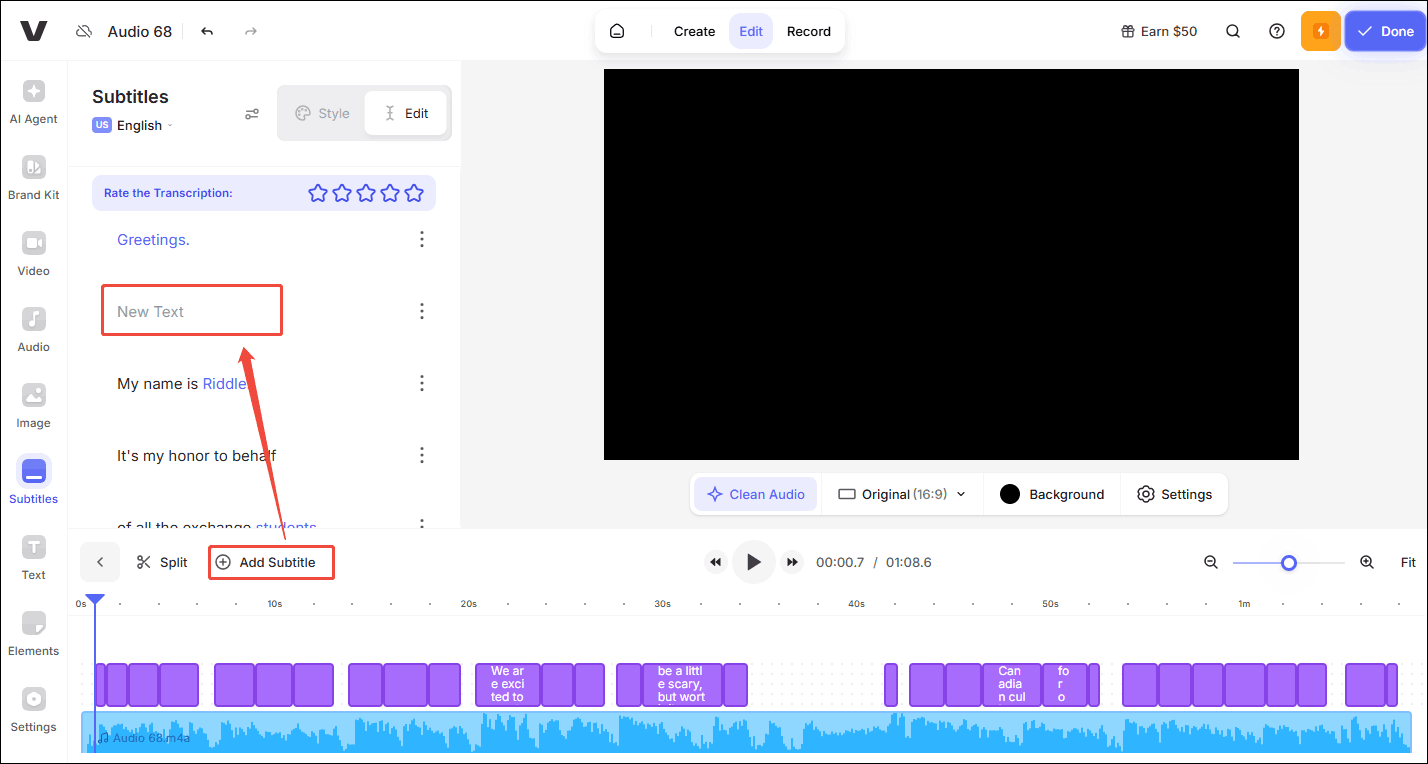
Task: Zoom out the timeline
Action: click(1211, 562)
